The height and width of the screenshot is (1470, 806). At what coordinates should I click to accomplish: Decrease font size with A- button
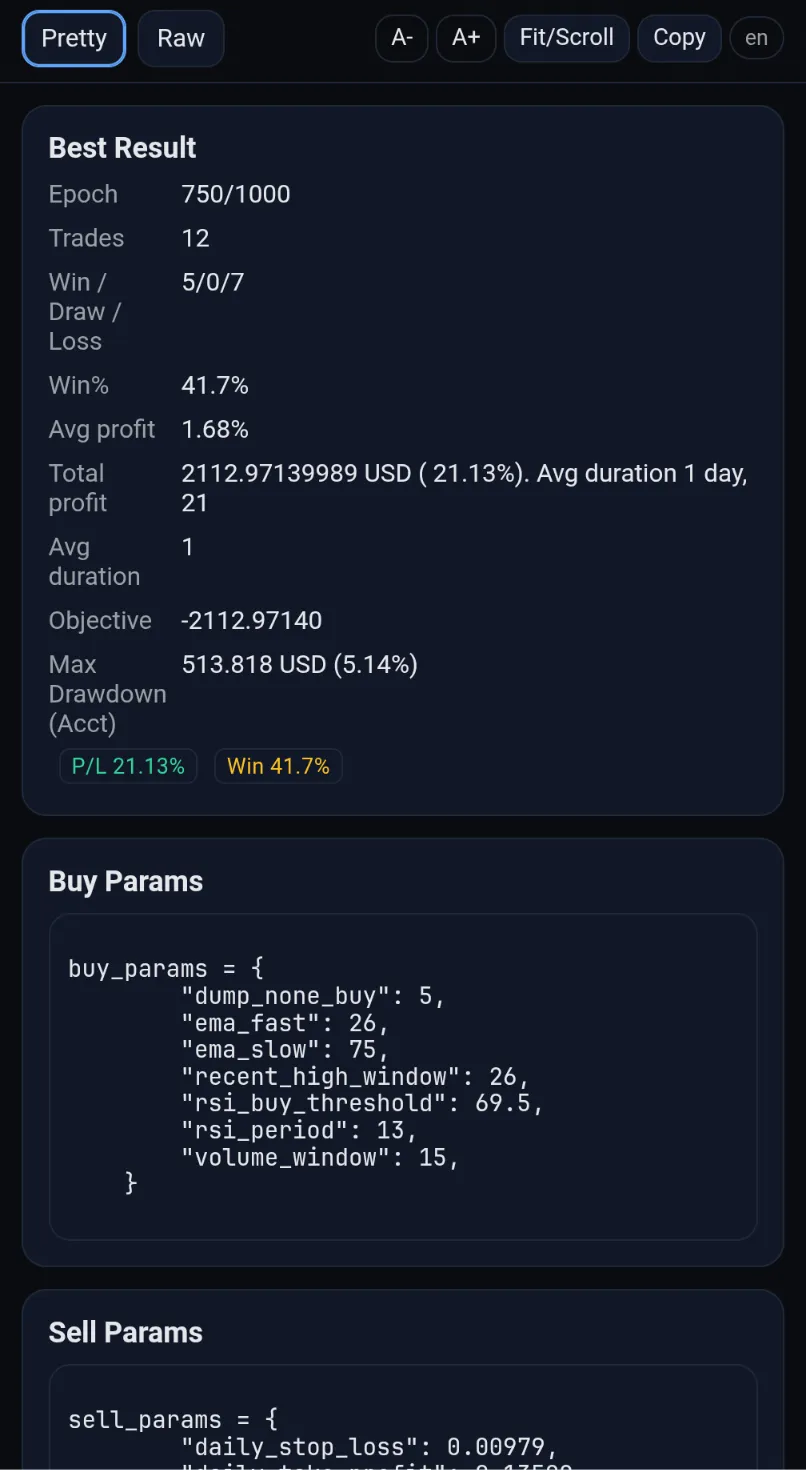tap(402, 38)
